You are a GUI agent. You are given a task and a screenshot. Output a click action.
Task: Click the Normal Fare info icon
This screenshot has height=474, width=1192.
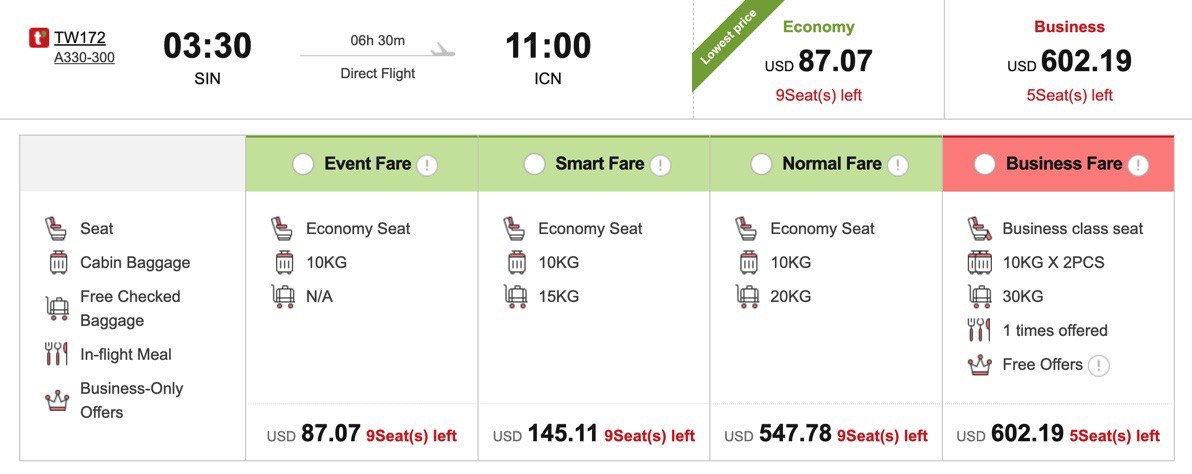[898, 165]
